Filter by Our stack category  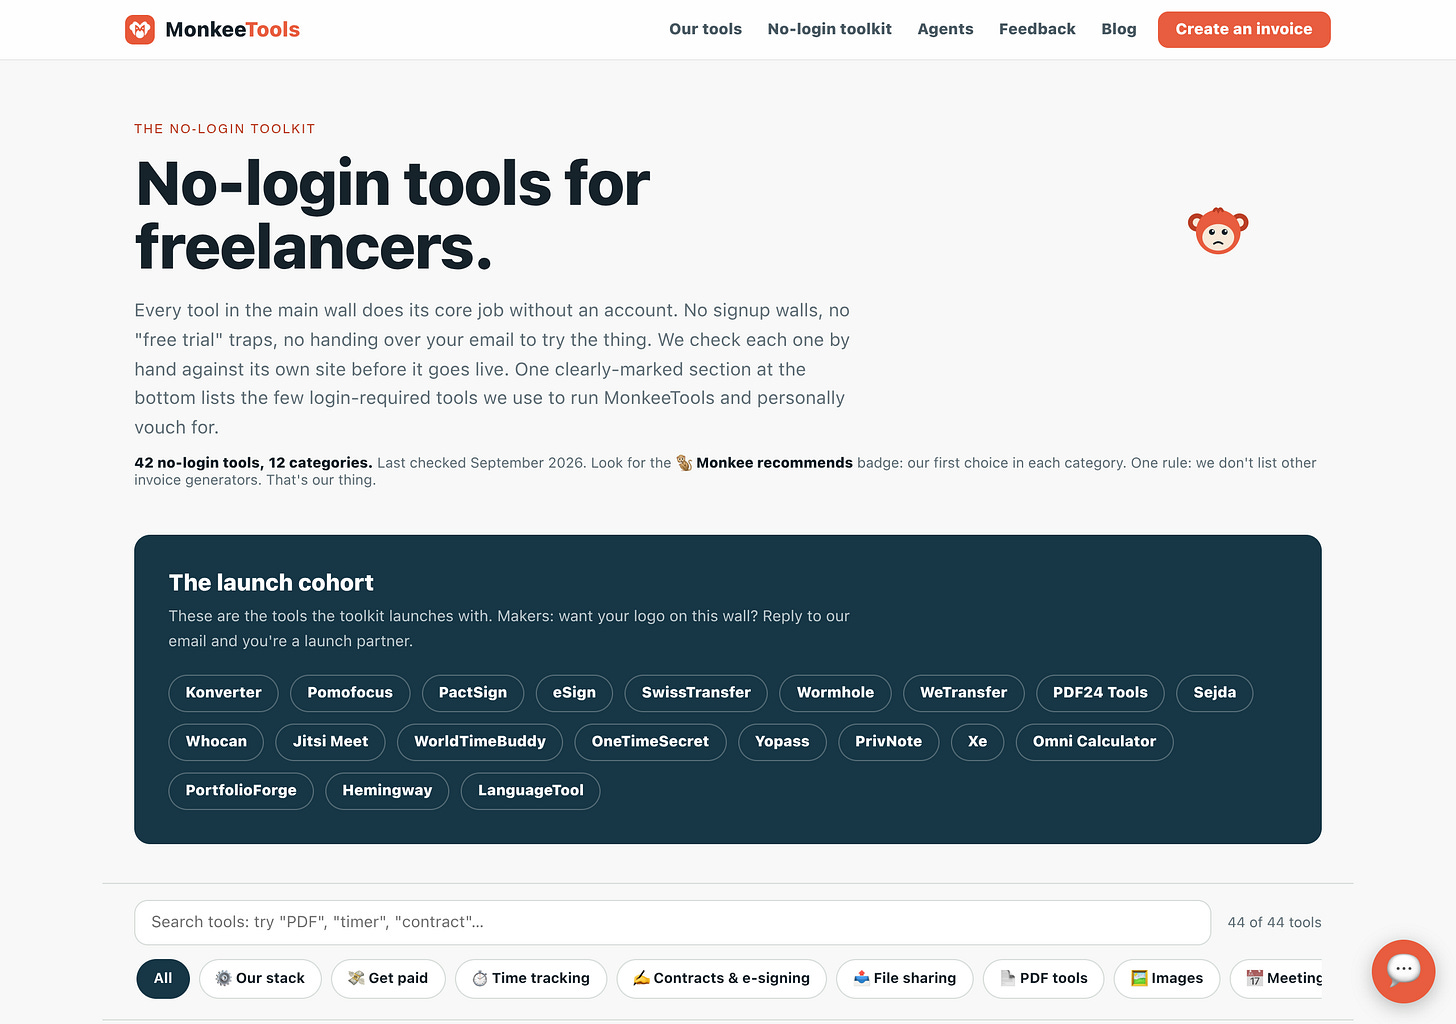click(x=260, y=978)
